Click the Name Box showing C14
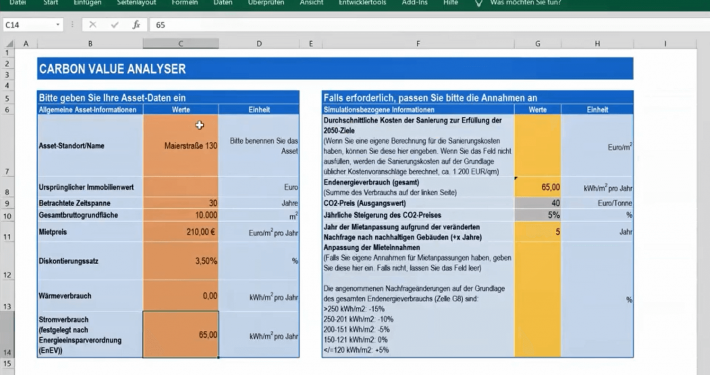710x375 pixels. [x=28, y=25]
